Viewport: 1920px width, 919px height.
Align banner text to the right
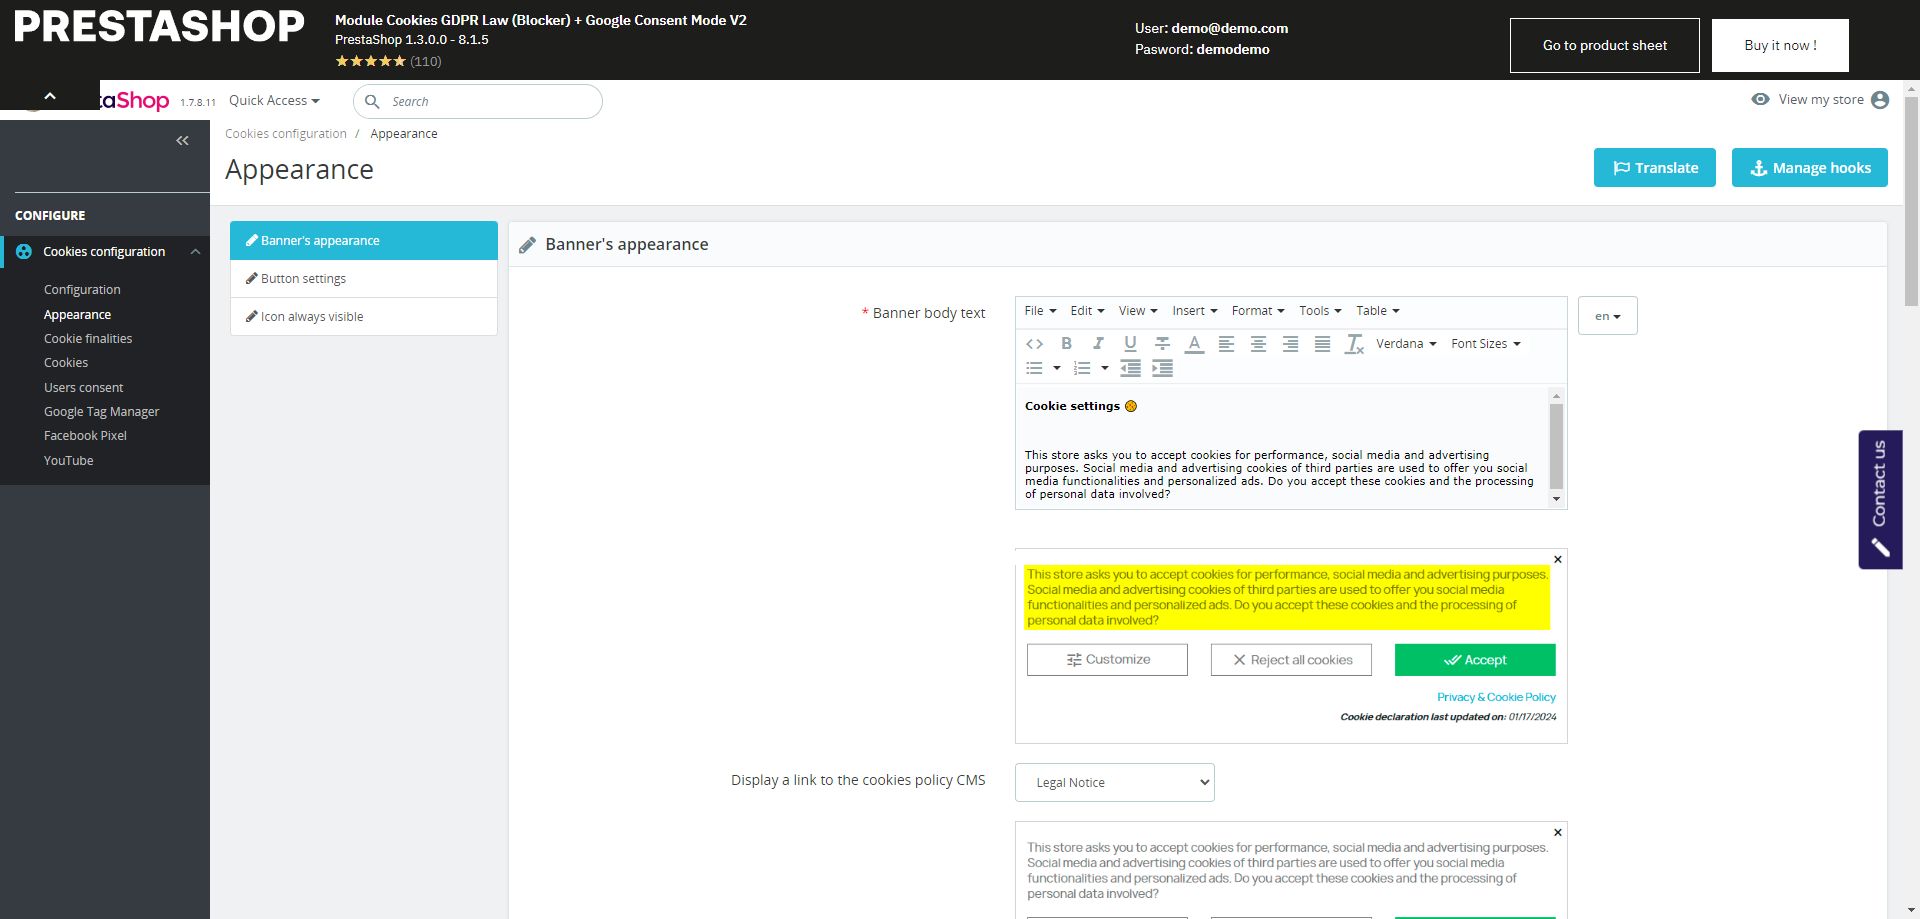click(1290, 344)
